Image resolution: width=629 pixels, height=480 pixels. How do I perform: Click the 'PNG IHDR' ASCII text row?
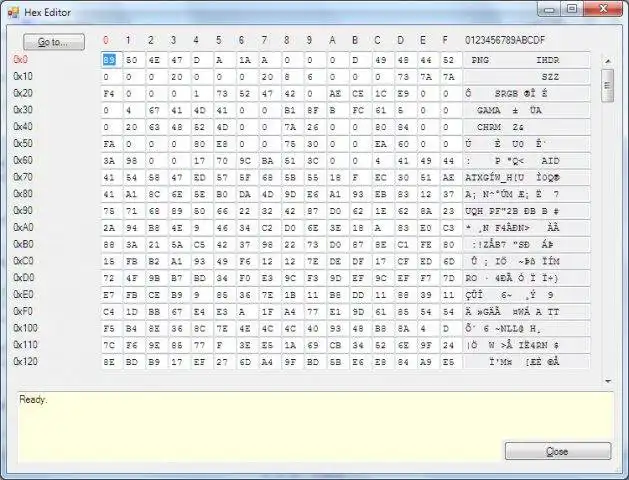tap(526, 60)
